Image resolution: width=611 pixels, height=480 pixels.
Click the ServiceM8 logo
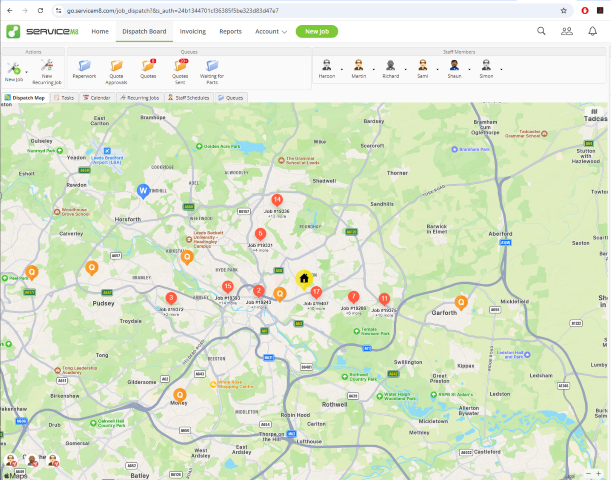(x=42, y=31)
